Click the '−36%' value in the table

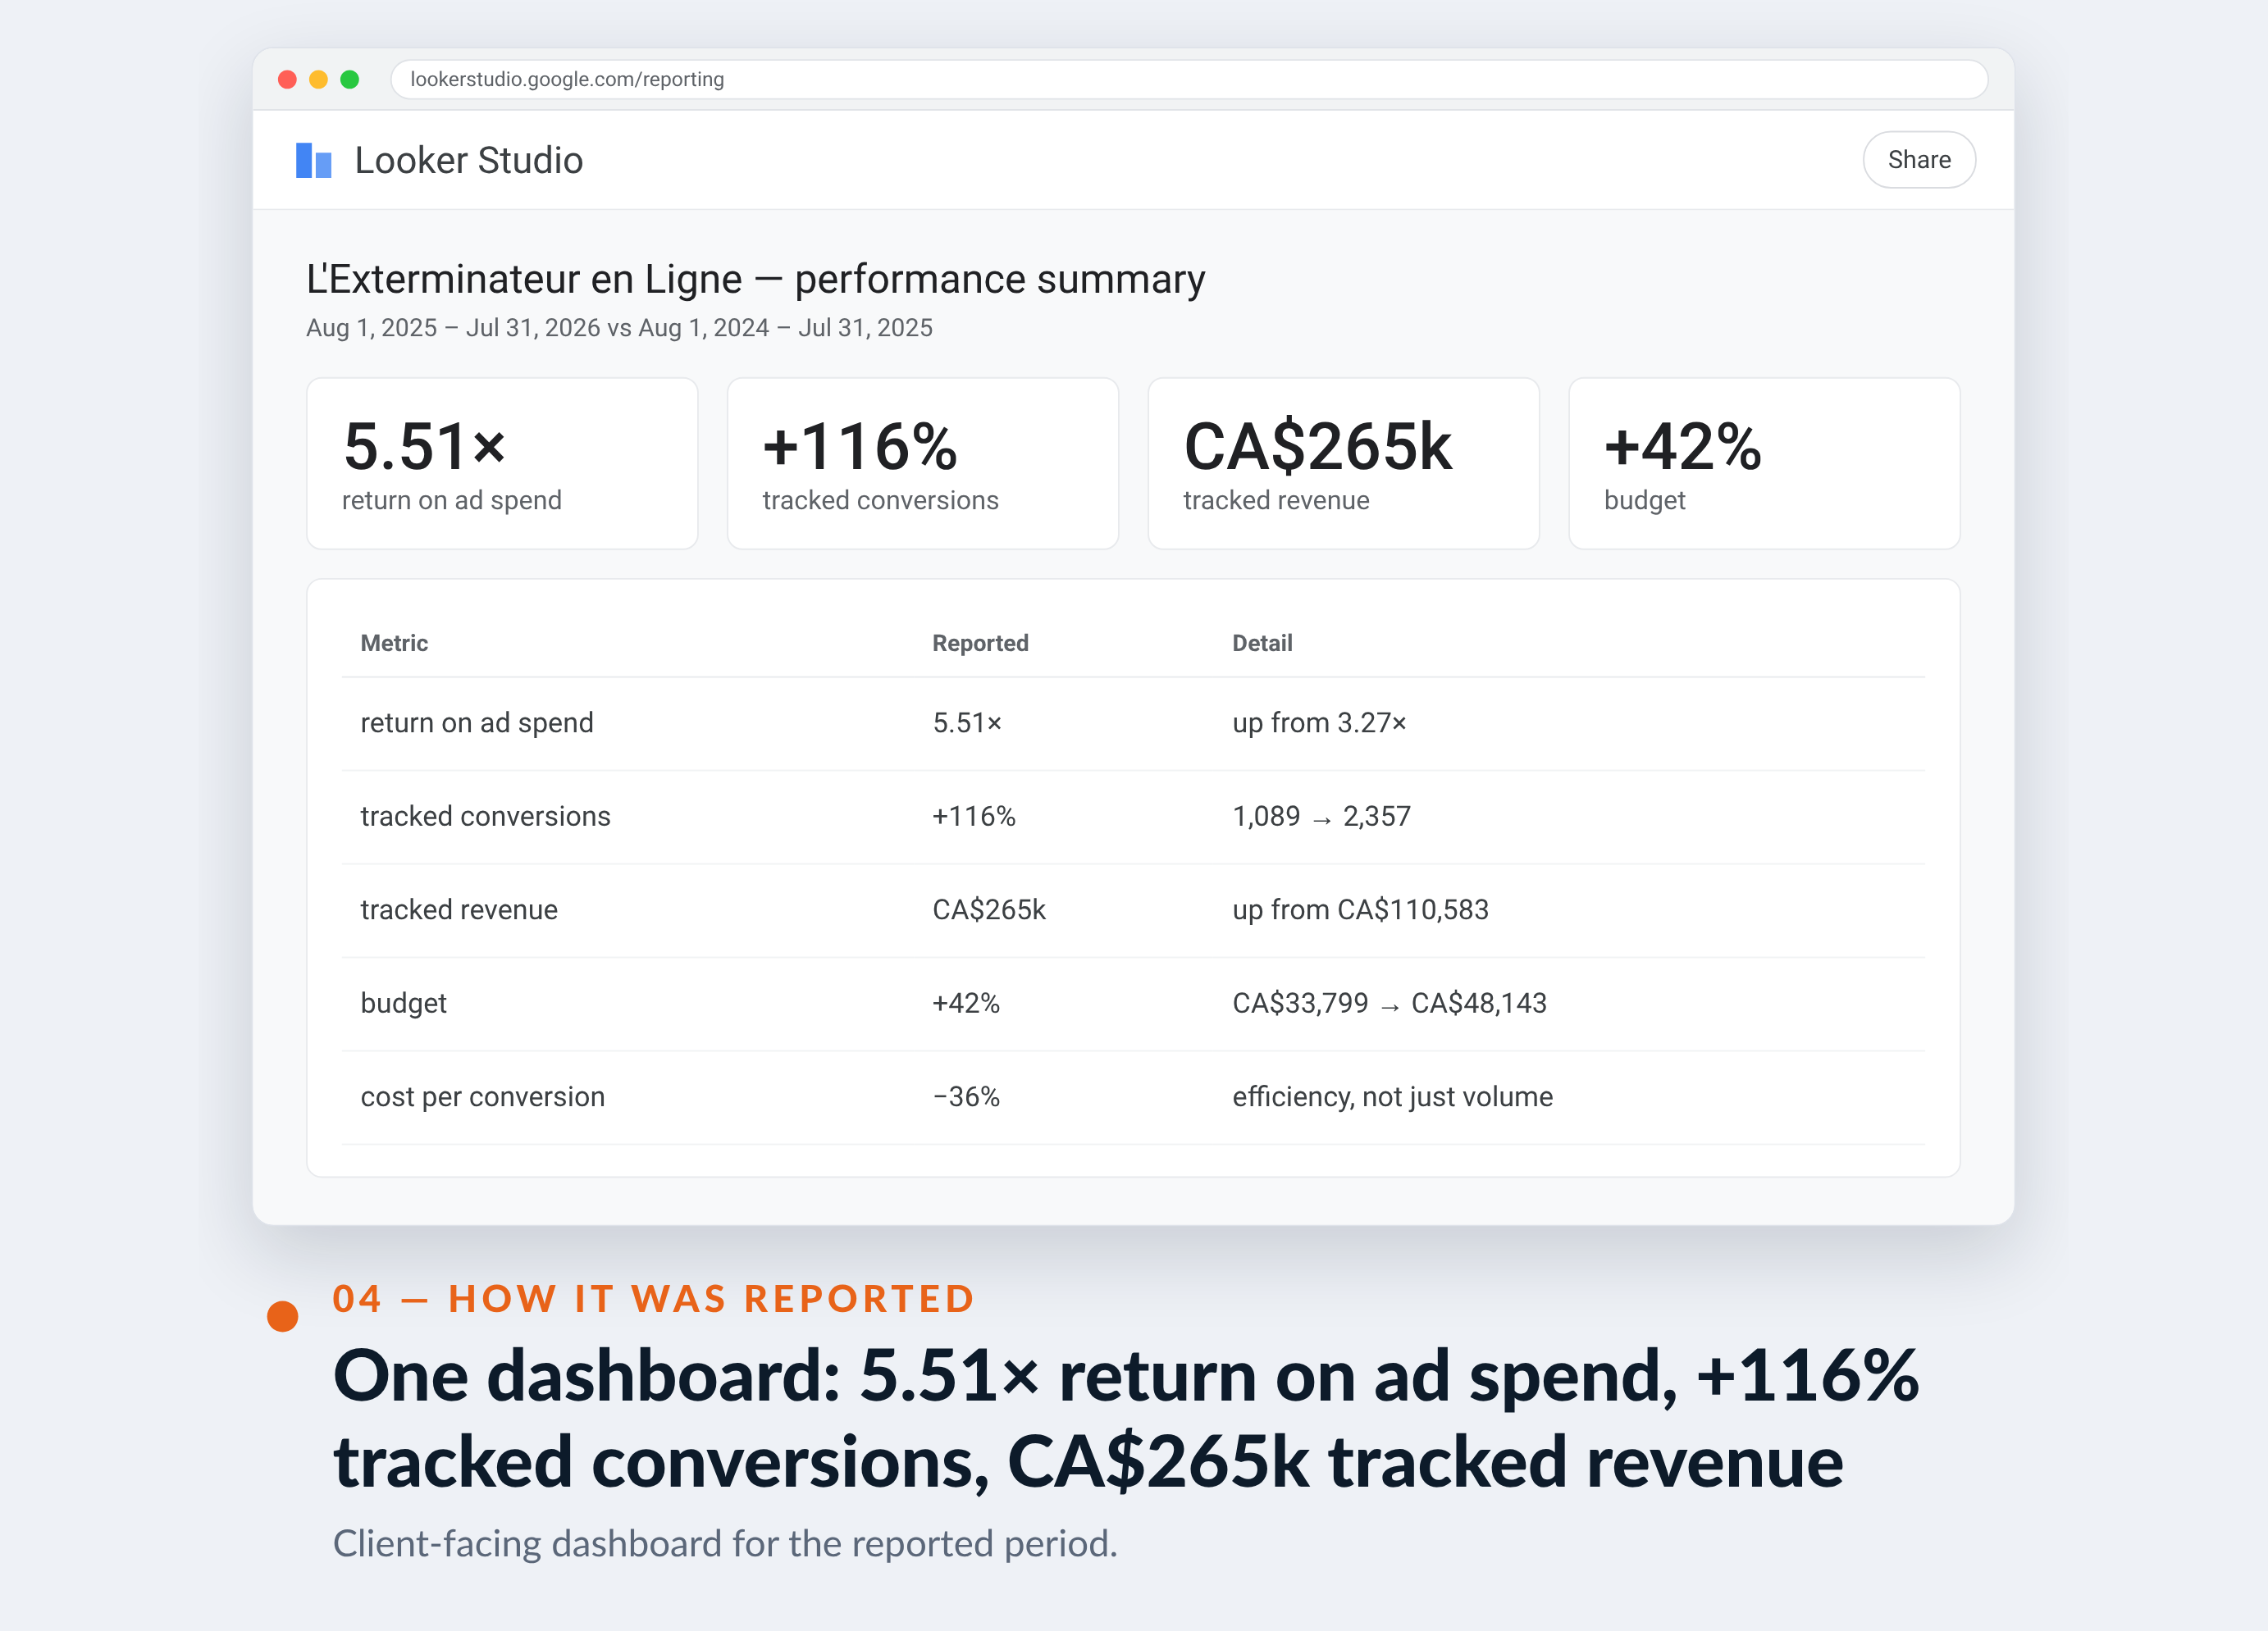(x=966, y=1097)
